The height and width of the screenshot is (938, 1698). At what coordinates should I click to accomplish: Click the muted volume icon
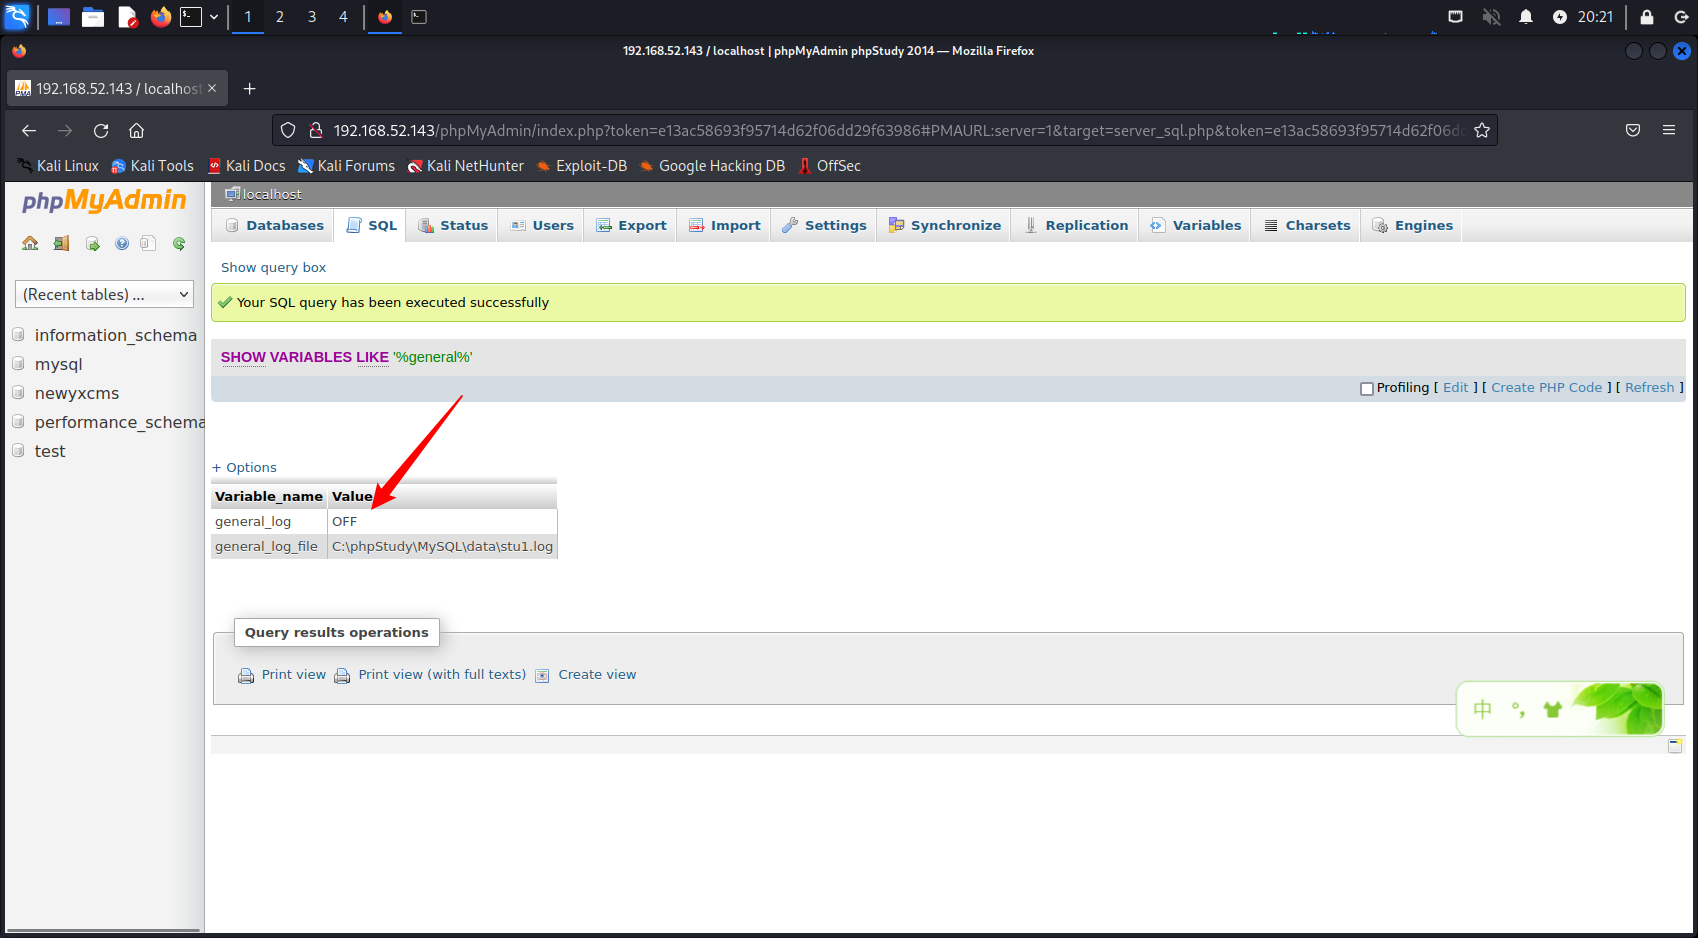tap(1491, 17)
